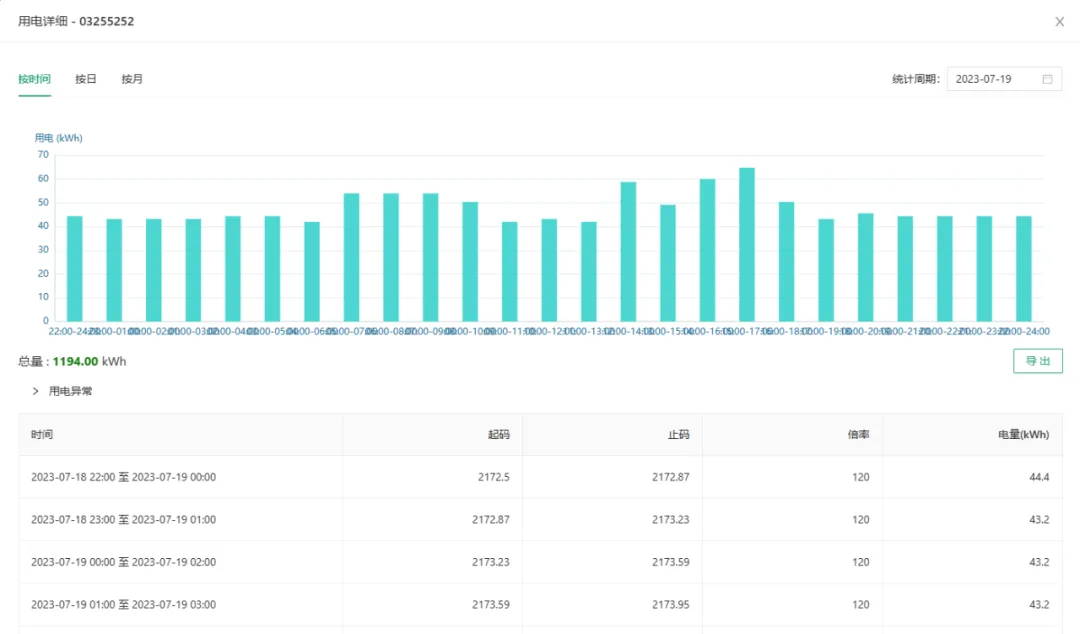Screen dimensions: 1080x634
Task: Click the dialog title 用电详细 - 03255252
Action: pyautogui.click(x=76, y=21)
